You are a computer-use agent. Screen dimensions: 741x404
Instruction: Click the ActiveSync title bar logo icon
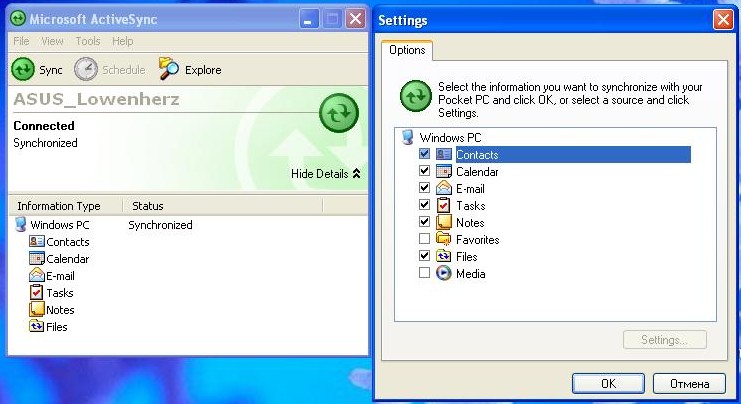(17, 18)
